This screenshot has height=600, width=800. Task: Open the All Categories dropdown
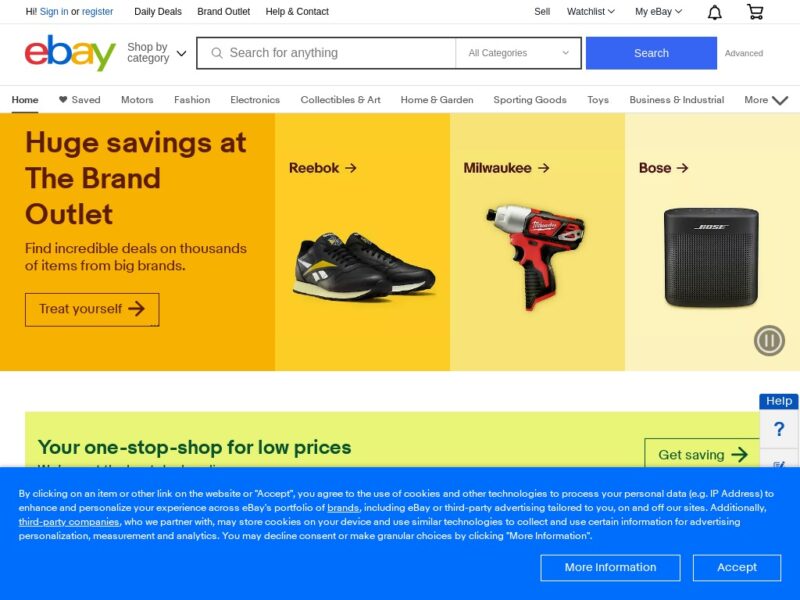(x=518, y=53)
